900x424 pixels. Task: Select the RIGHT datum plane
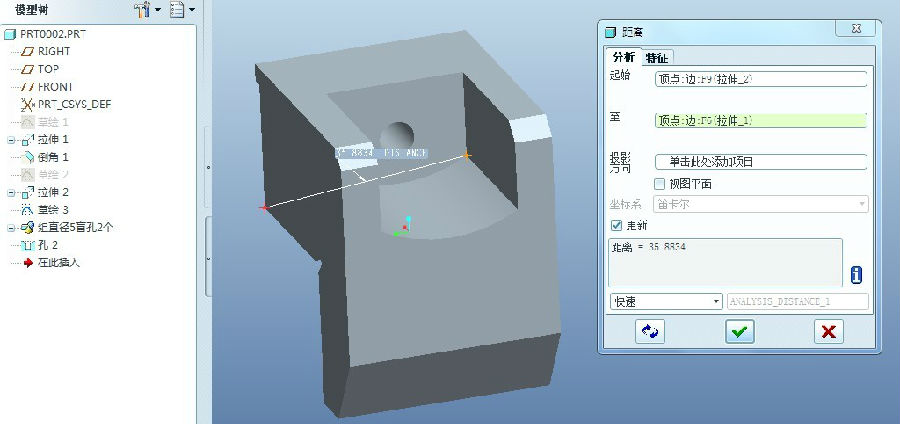point(53,51)
